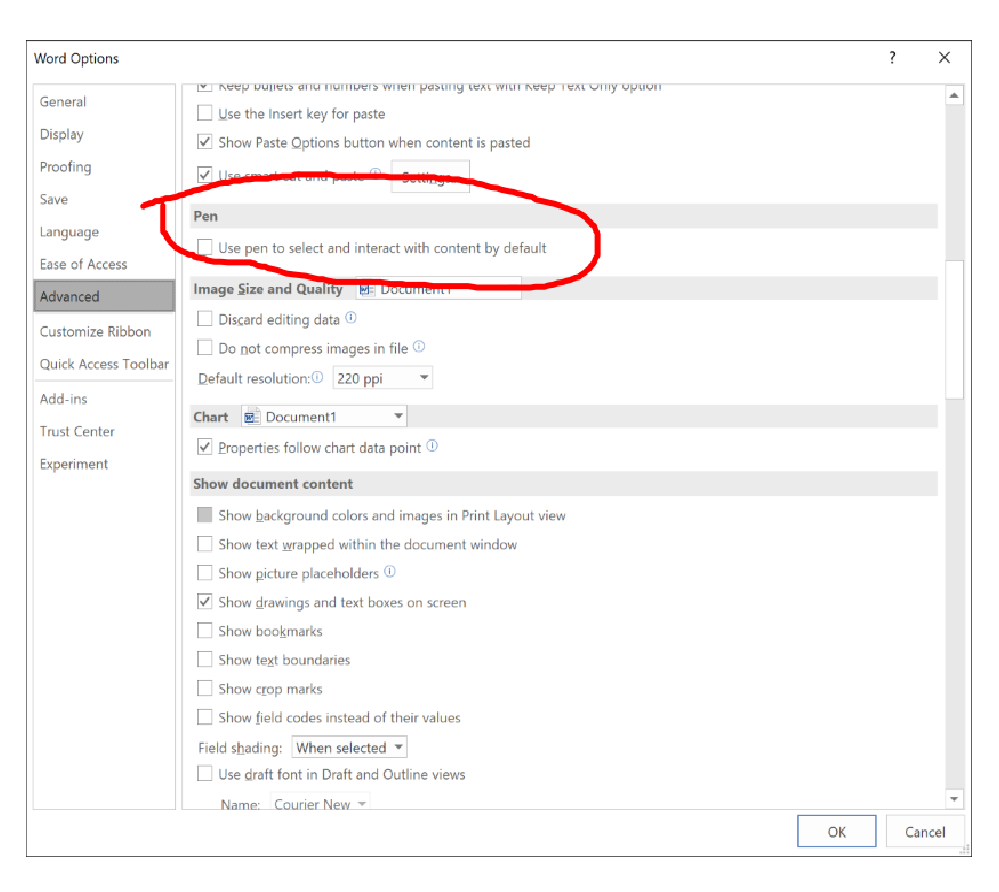Uncheck Show drawings and text boxes on screen
Viewport: 999px width, 892px height.
[205, 601]
